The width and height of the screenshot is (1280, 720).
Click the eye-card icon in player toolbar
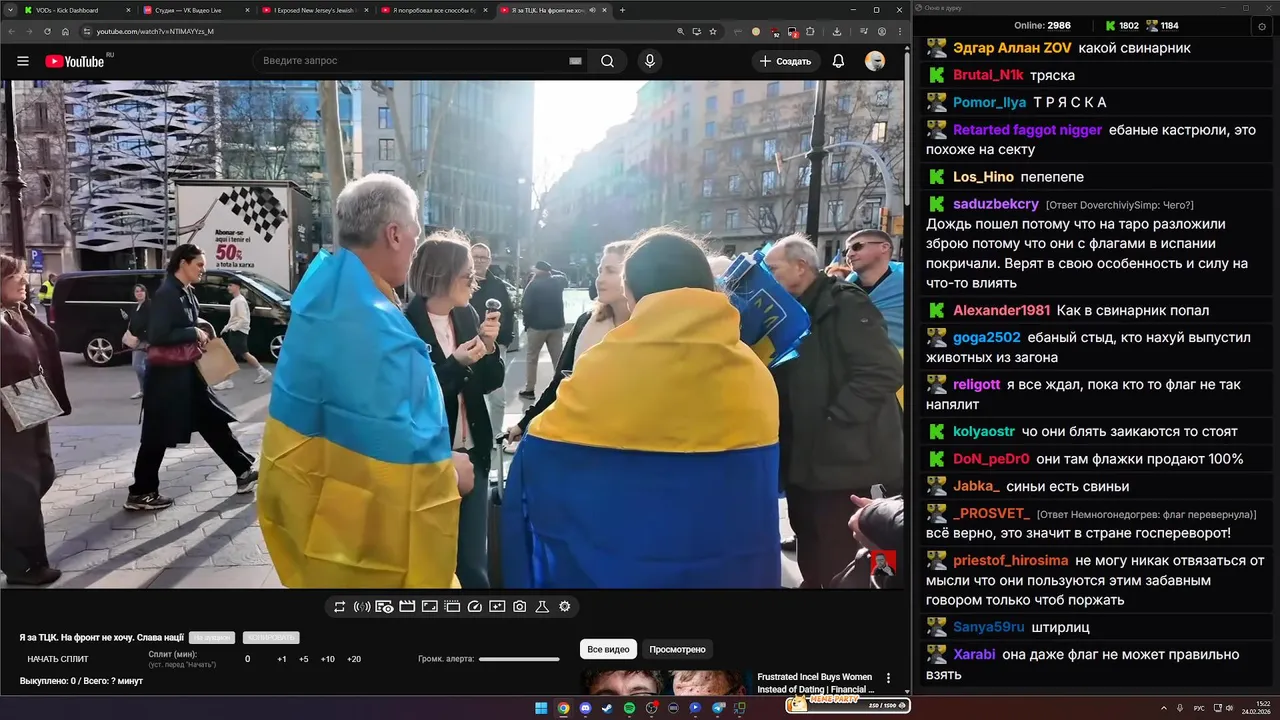pyautogui.click(x=384, y=606)
